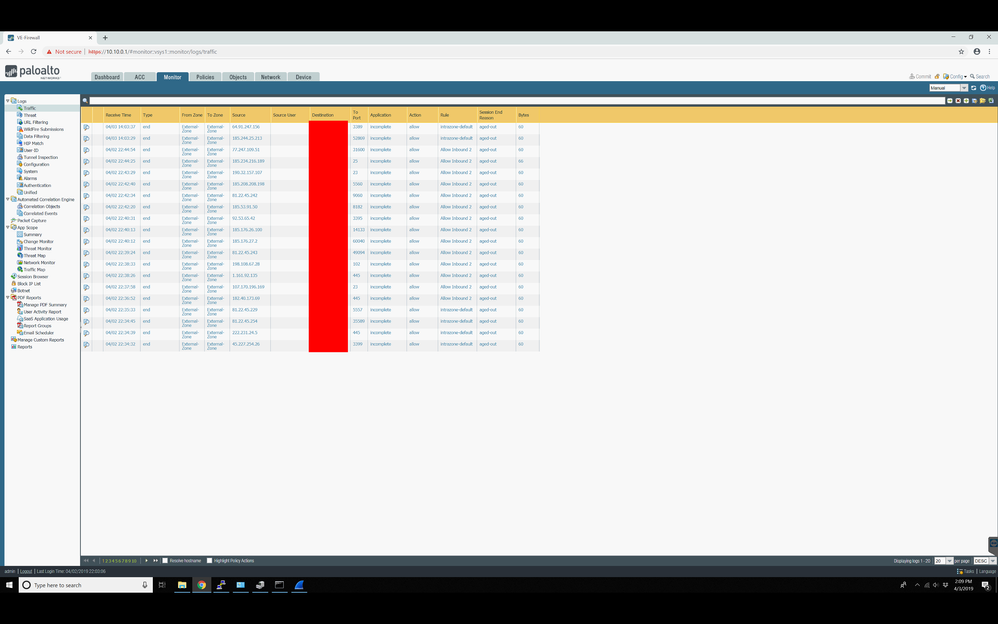Click the Commit button
The width and height of the screenshot is (998, 624).
tap(920, 76)
